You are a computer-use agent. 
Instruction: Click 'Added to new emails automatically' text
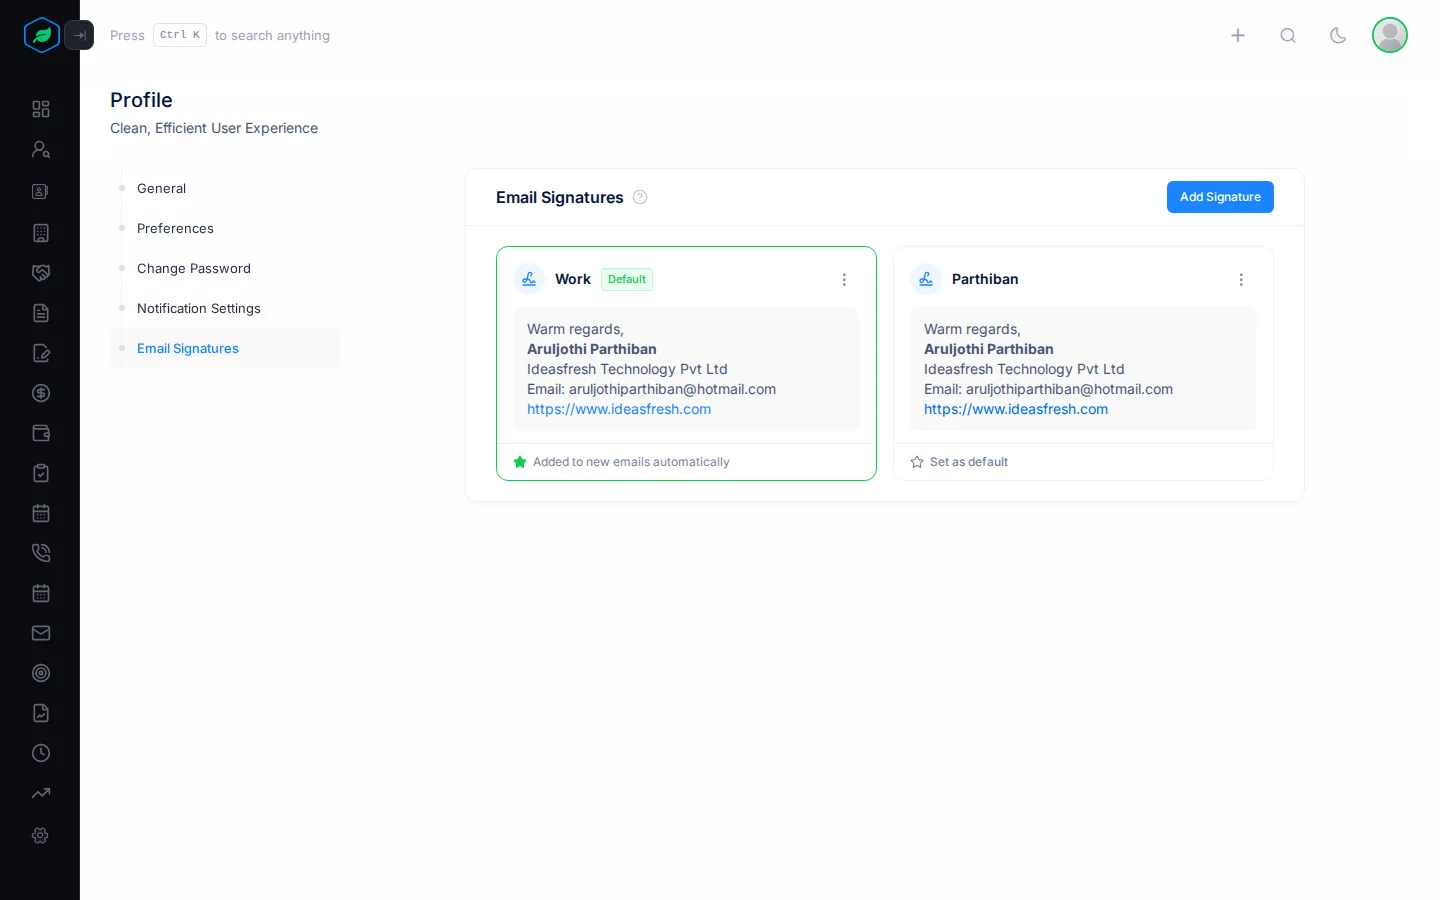(631, 462)
